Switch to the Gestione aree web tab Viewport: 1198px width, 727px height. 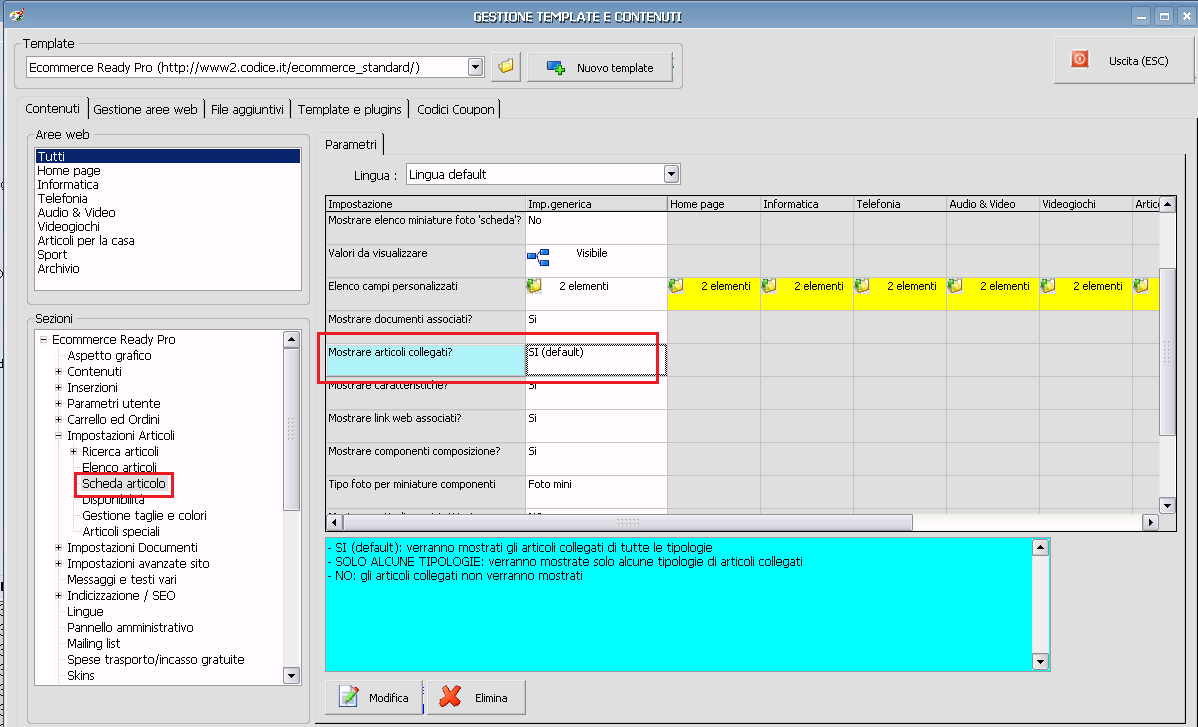(145, 109)
